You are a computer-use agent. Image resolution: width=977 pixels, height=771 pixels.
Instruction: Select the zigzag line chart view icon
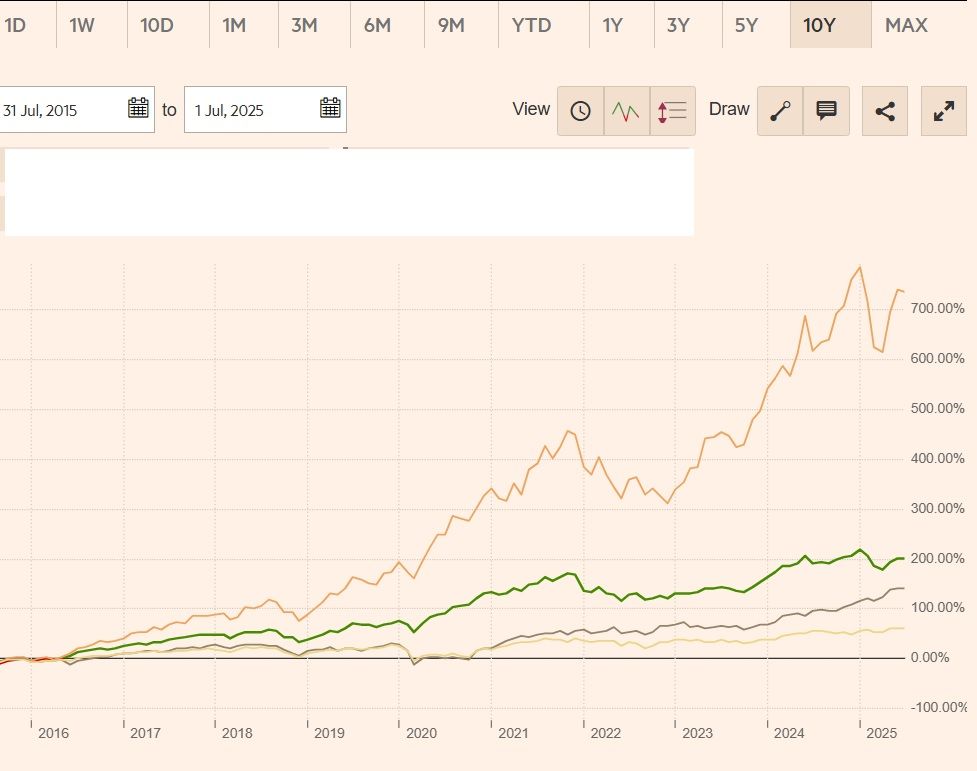pos(626,111)
